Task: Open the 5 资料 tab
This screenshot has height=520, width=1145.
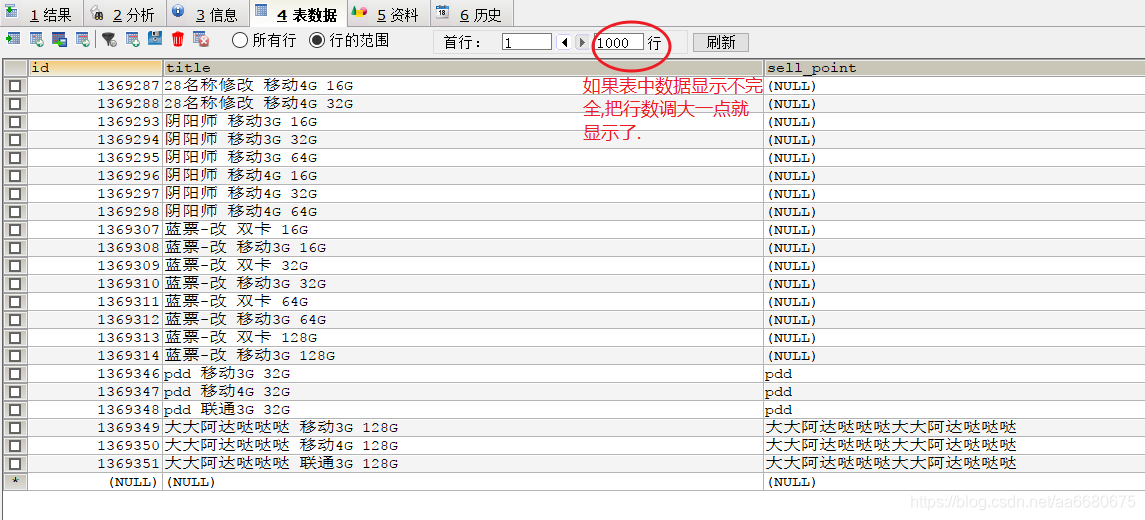Action: (x=387, y=13)
